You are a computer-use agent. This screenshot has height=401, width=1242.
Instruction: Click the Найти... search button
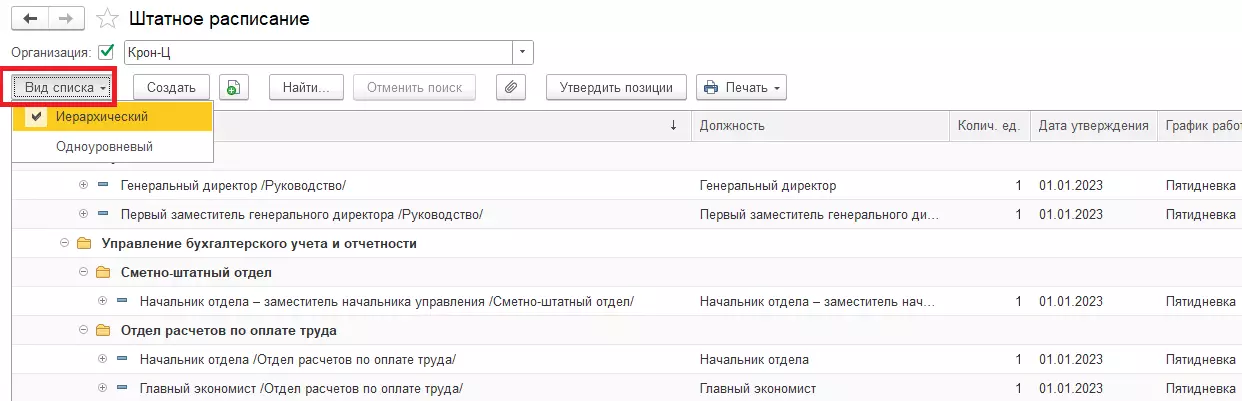306,88
